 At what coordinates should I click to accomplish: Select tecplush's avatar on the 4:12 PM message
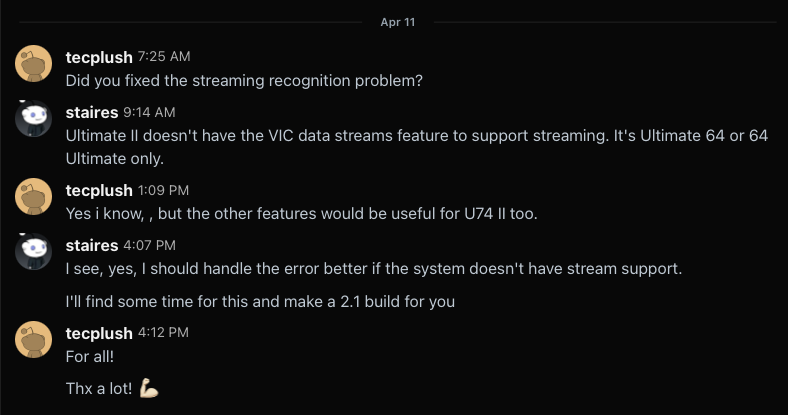tap(33, 341)
